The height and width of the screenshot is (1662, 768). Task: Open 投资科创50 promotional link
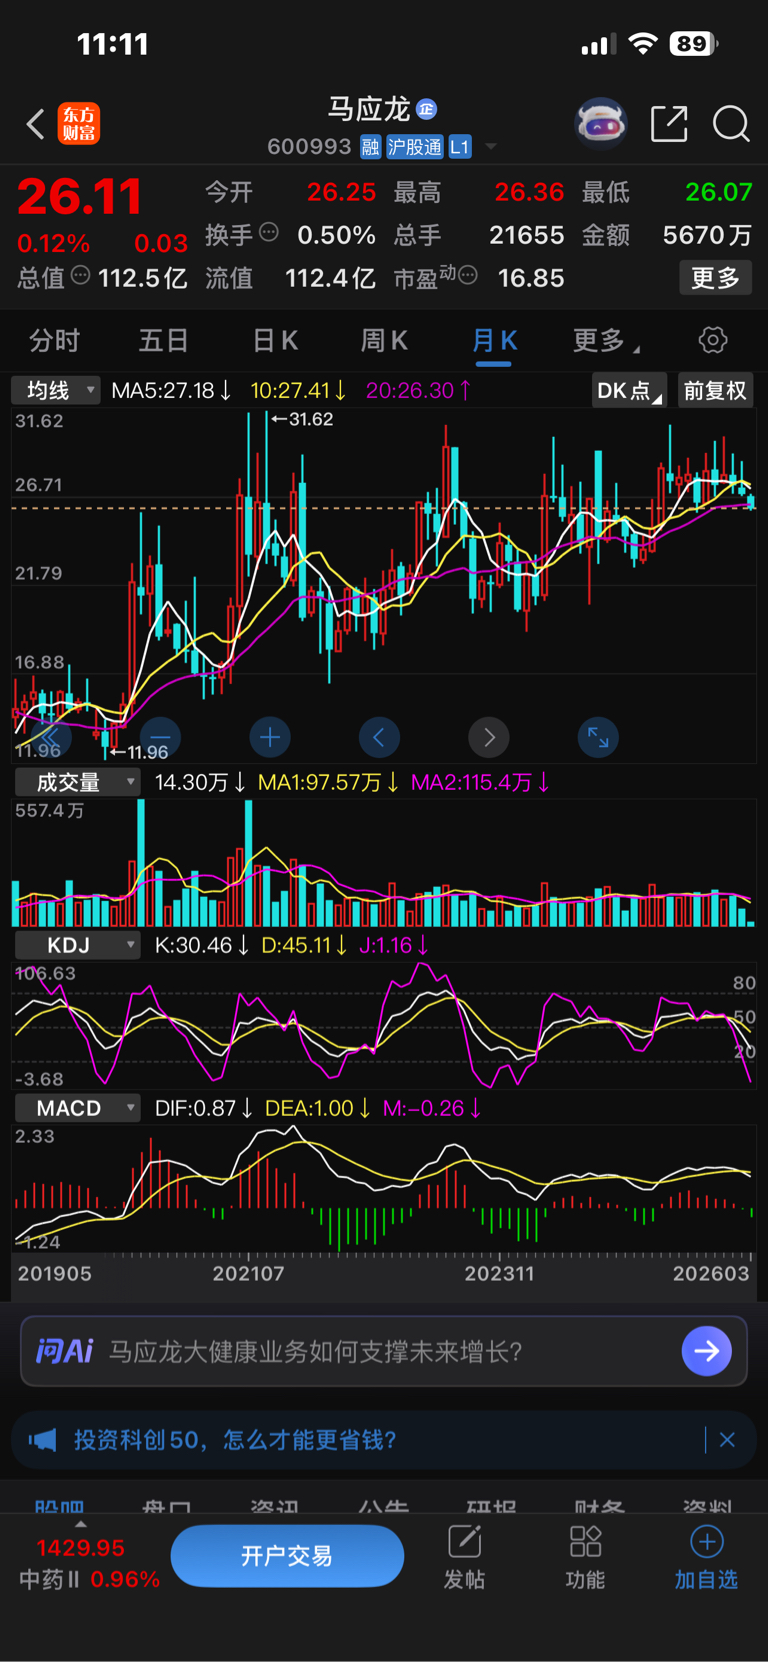(235, 1440)
